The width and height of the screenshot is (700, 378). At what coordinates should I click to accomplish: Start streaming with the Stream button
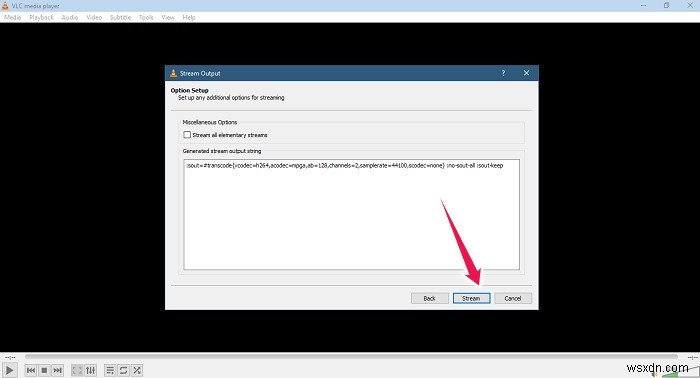pos(471,298)
